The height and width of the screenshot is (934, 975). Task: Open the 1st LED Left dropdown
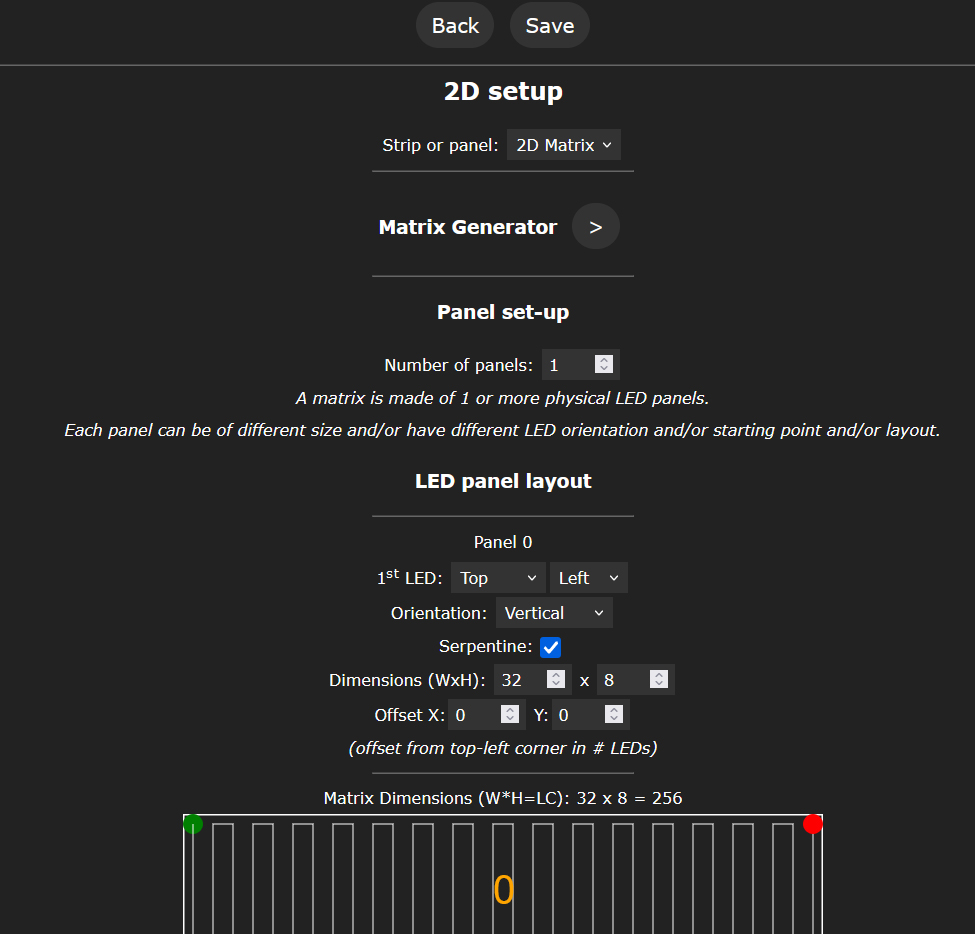coord(588,578)
